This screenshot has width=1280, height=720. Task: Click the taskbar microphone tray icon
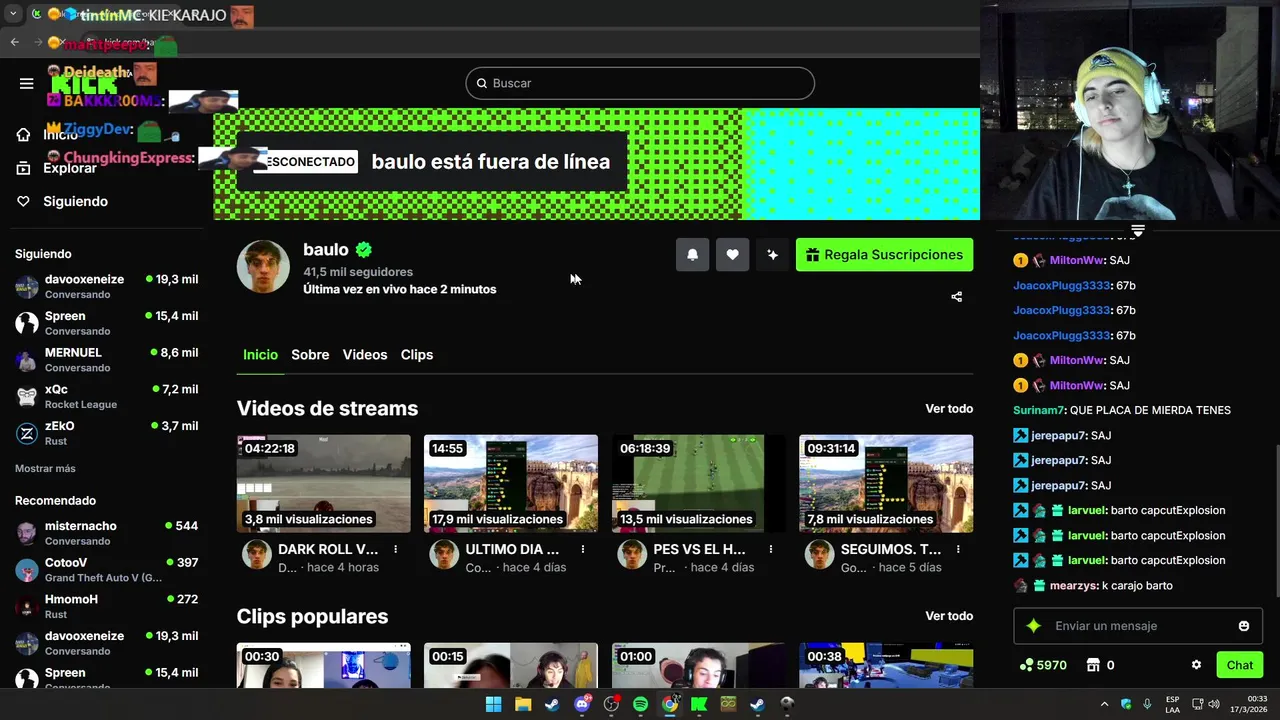[1147, 704]
